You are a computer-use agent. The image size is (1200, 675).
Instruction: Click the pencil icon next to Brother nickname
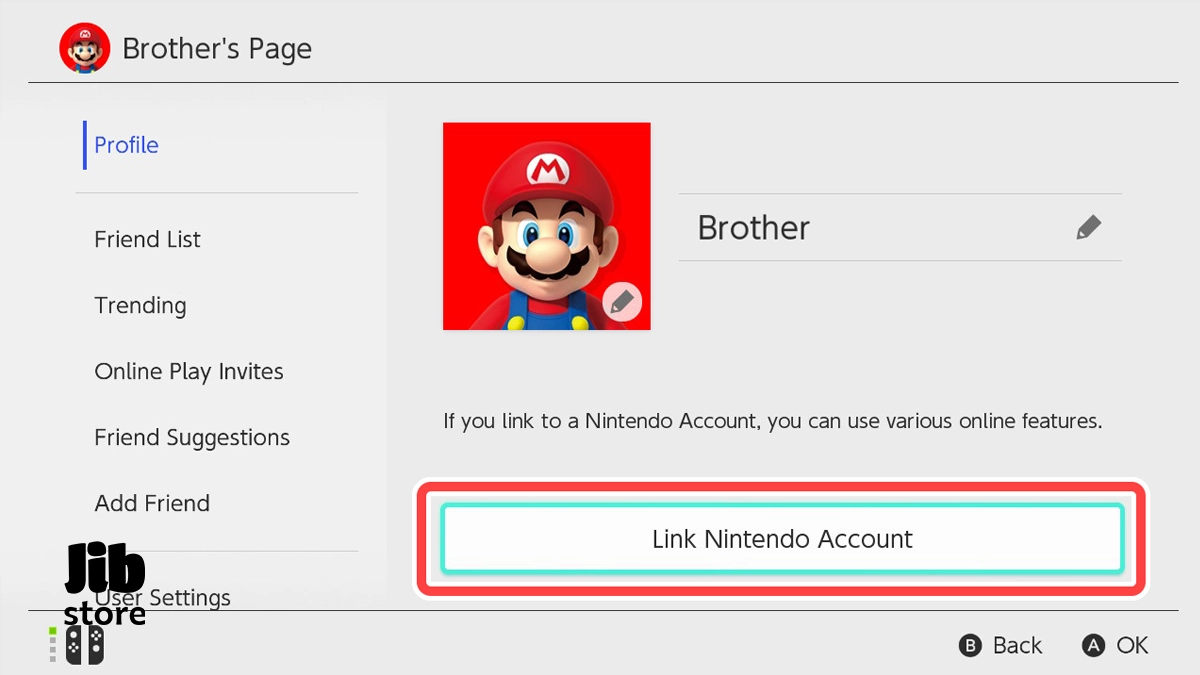point(1089,227)
